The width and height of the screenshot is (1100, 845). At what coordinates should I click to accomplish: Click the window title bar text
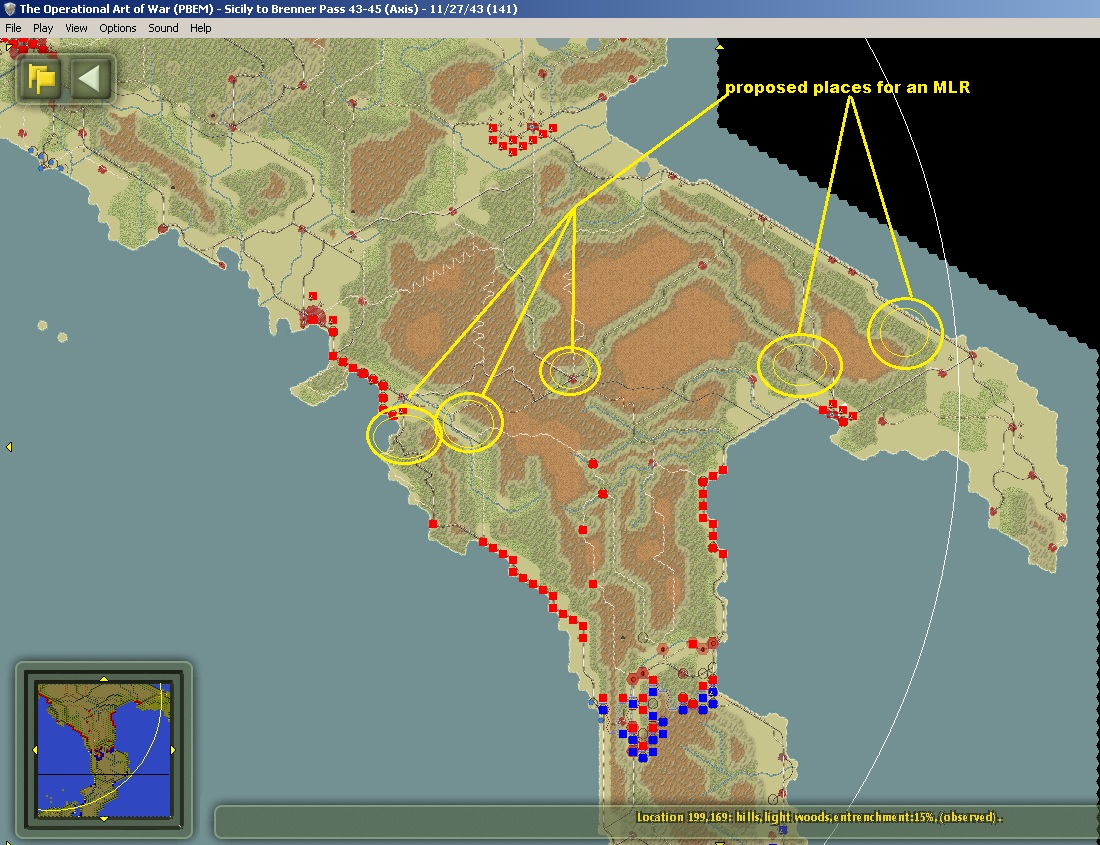(x=268, y=9)
